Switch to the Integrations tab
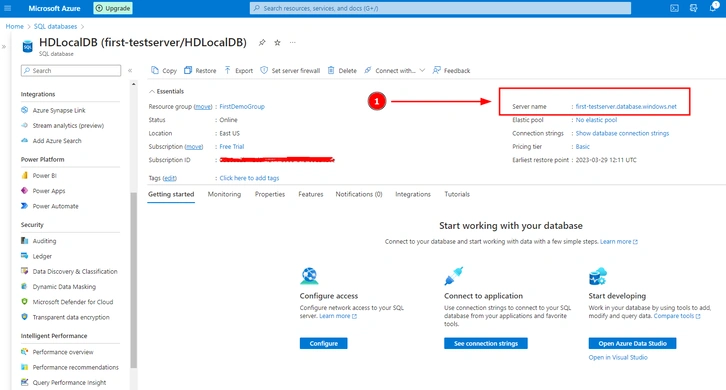The height and width of the screenshot is (390, 726). pyautogui.click(x=413, y=194)
